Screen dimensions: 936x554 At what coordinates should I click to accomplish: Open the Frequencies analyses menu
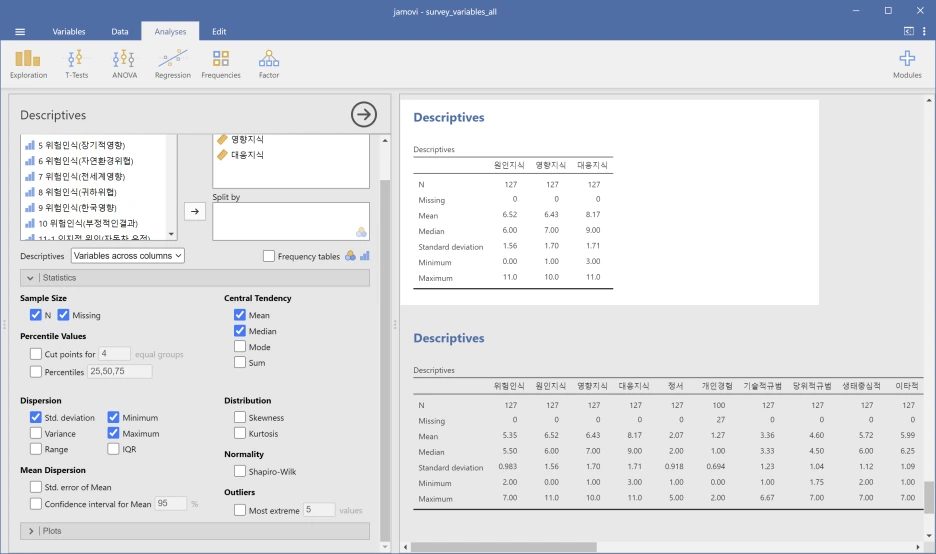click(x=221, y=64)
